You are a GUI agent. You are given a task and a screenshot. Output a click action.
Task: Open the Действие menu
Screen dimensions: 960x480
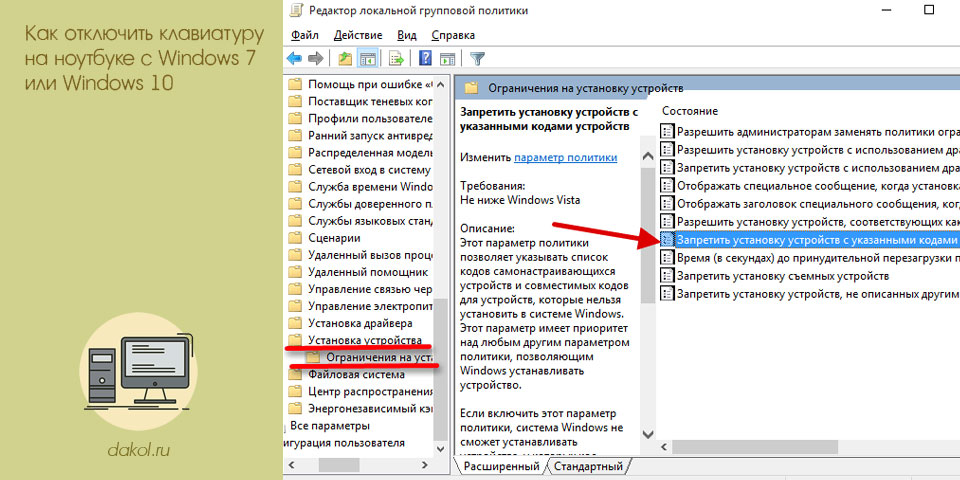(358, 35)
